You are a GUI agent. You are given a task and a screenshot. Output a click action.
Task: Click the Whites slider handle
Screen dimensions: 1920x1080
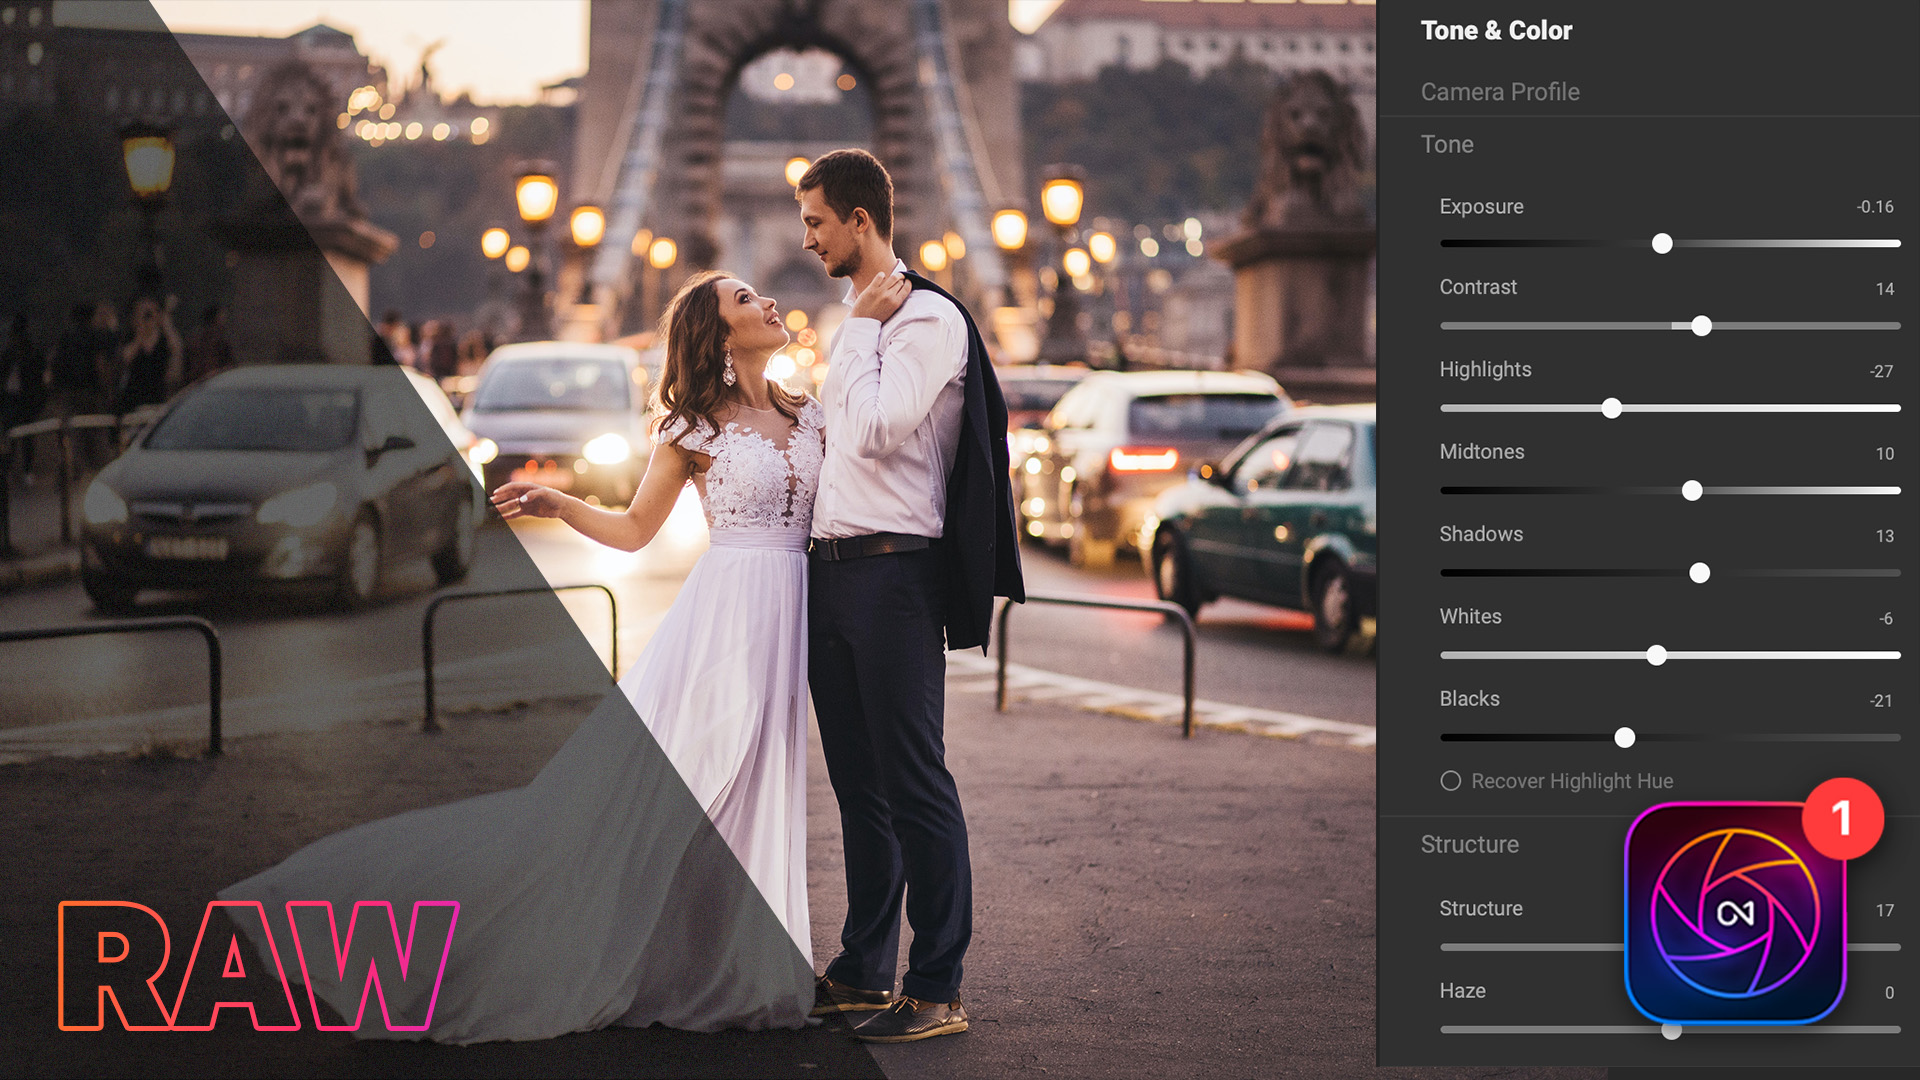[x=1657, y=655]
